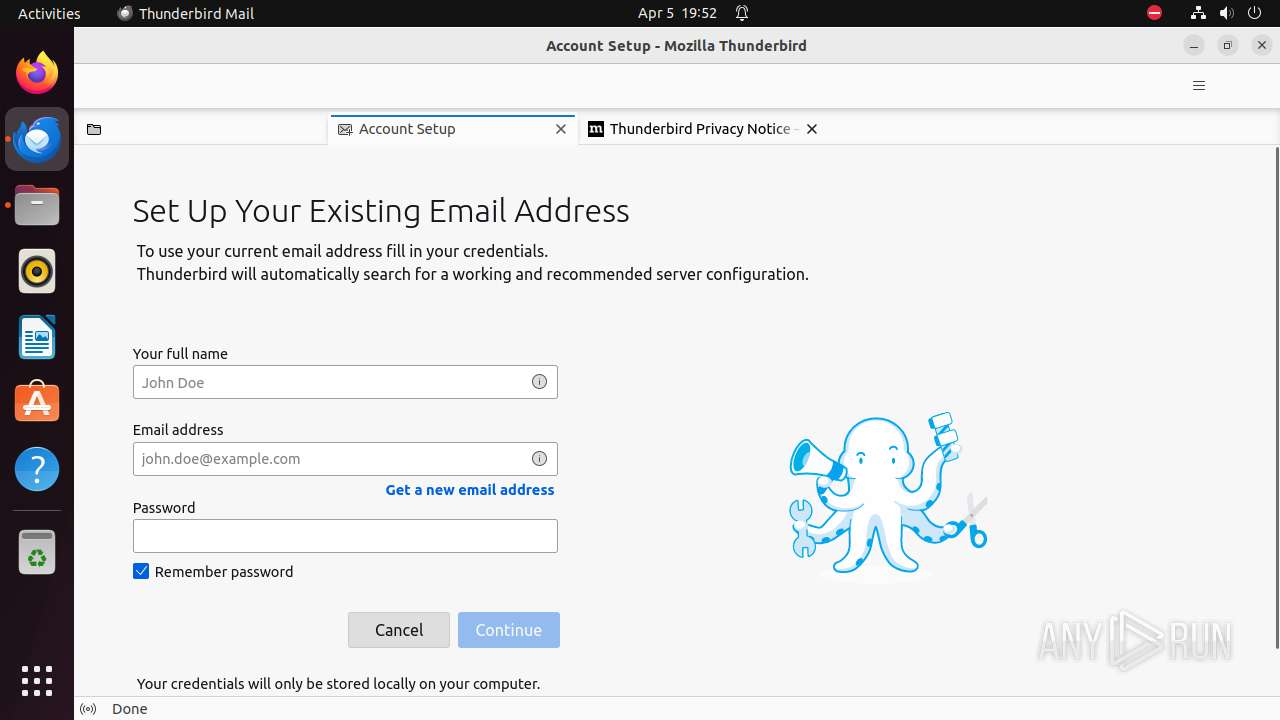Viewport: 1280px width, 720px height.
Task: Click the notification bell in the top bar
Action: (x=742, y=13)
